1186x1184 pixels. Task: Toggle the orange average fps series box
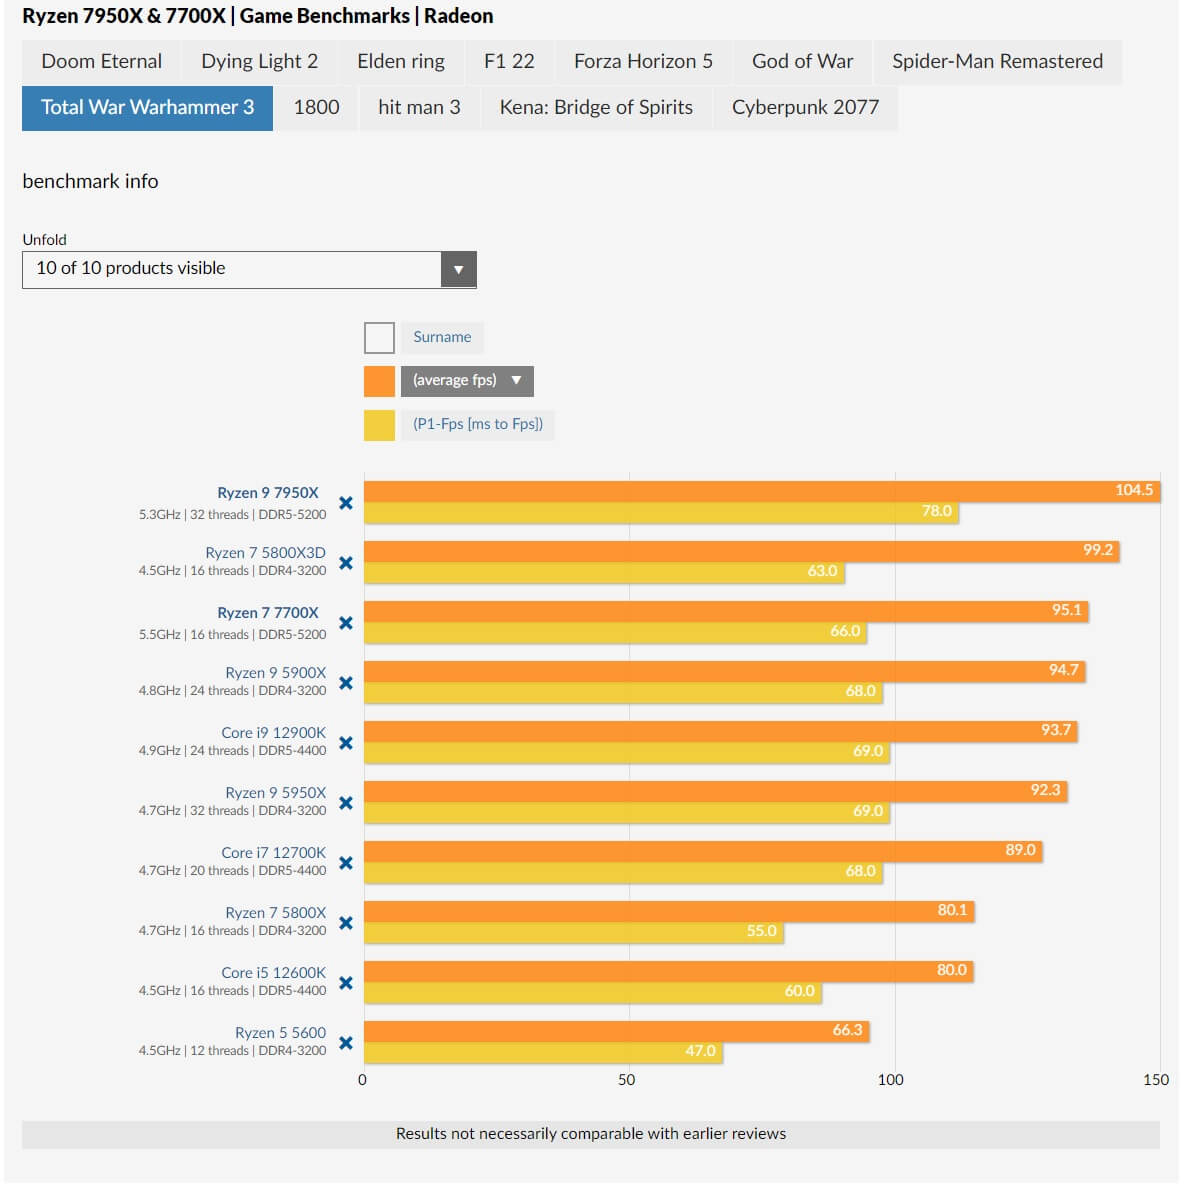[x=379, y=381]
